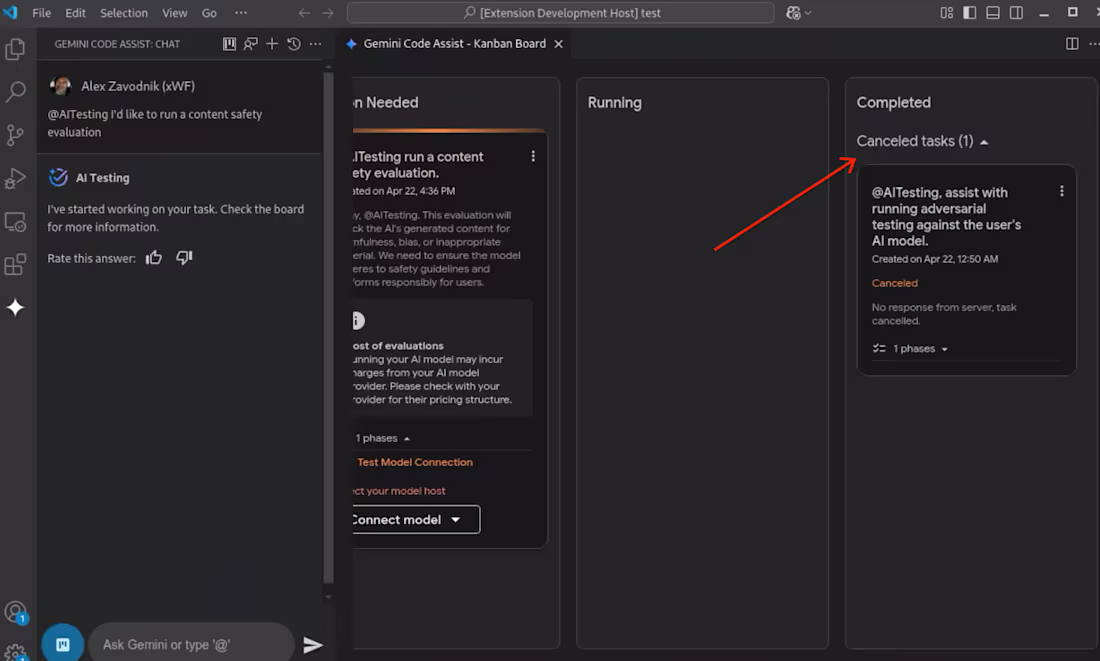1100x661 pixels.
Task: Rate the answer thumbs up
Action: pyautogui.click(x=154, y=258)
